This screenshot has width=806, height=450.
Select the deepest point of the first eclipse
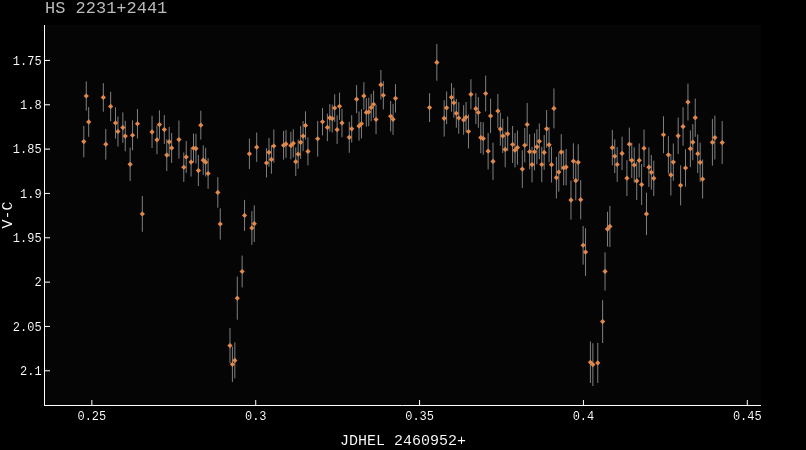(232, 364)
